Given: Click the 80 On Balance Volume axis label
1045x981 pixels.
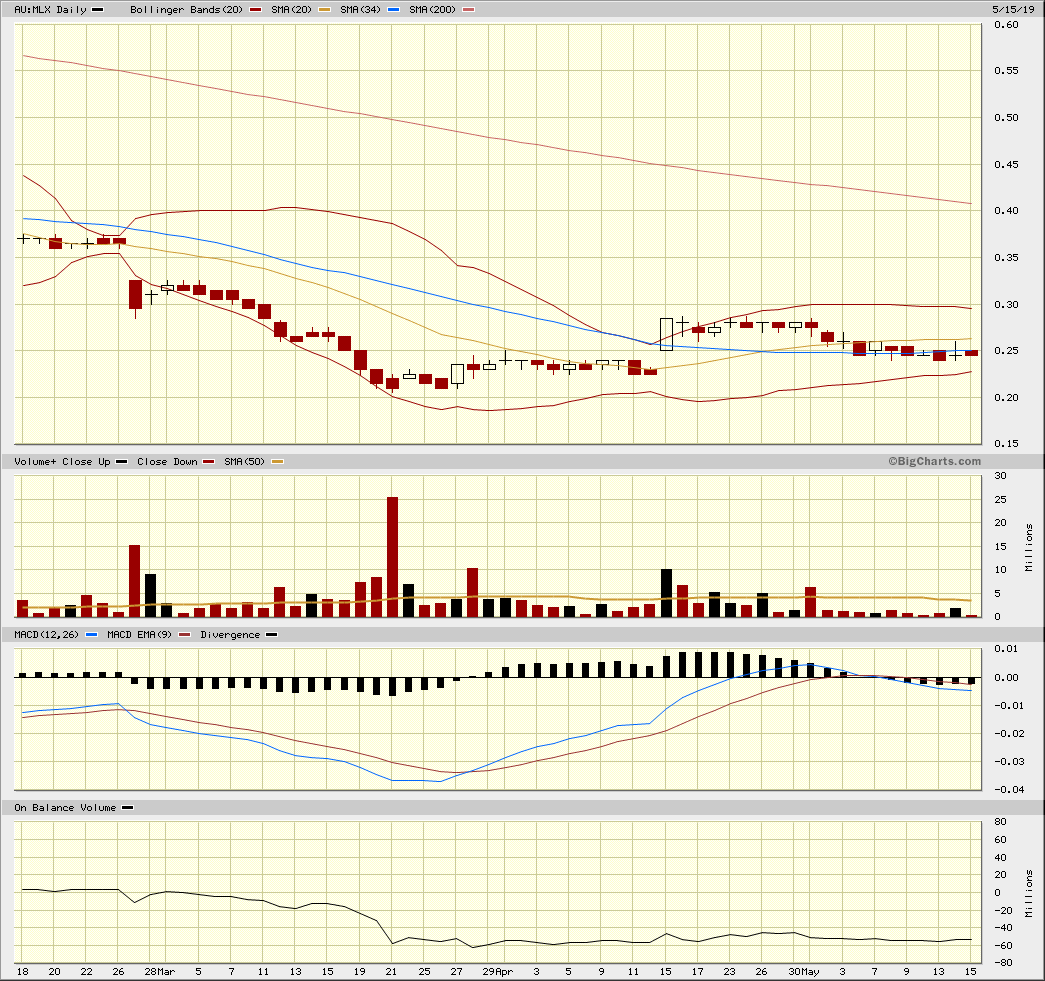Looking at the screenshot, I should pos(1000,822).
